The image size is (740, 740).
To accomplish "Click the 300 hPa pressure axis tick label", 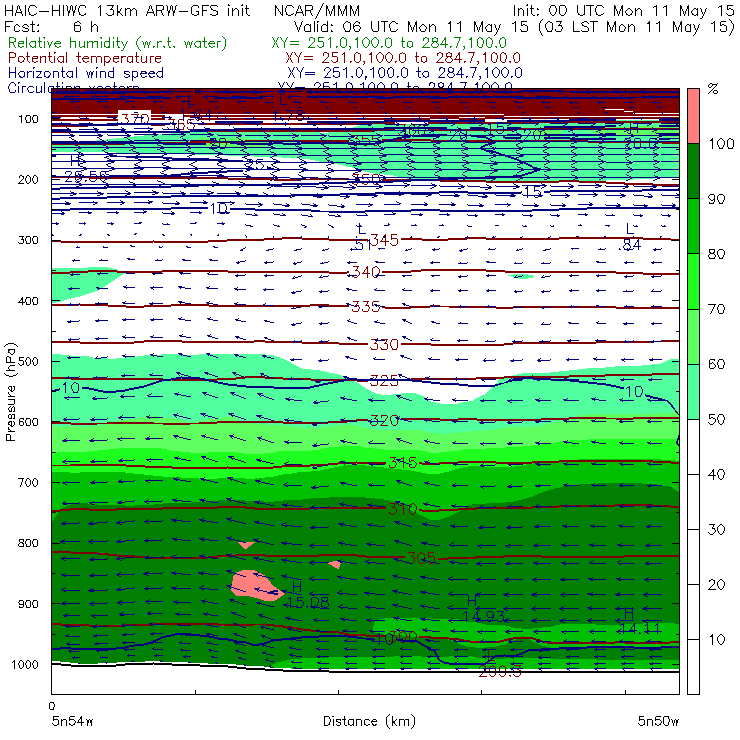I will [28, 240].
